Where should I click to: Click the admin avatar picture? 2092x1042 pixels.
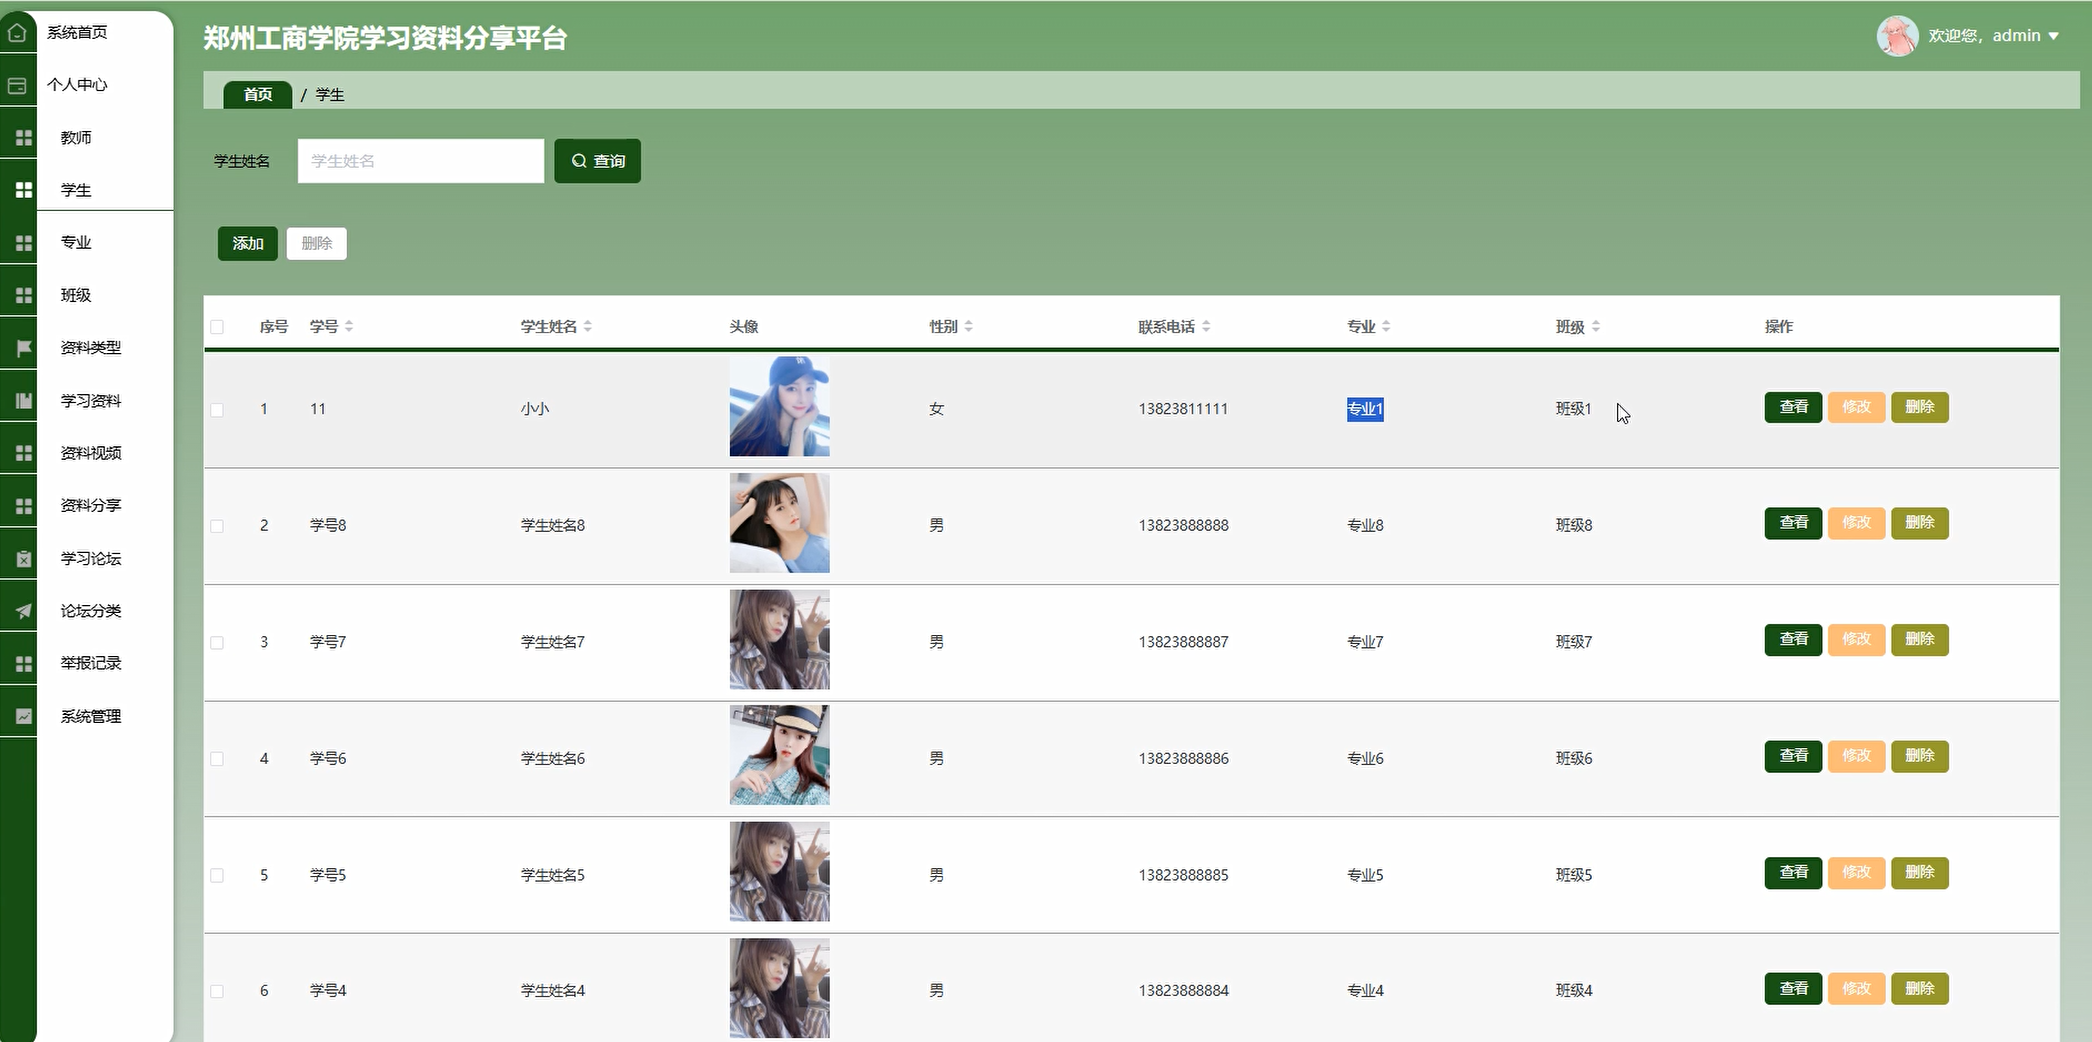point(1897,36)
